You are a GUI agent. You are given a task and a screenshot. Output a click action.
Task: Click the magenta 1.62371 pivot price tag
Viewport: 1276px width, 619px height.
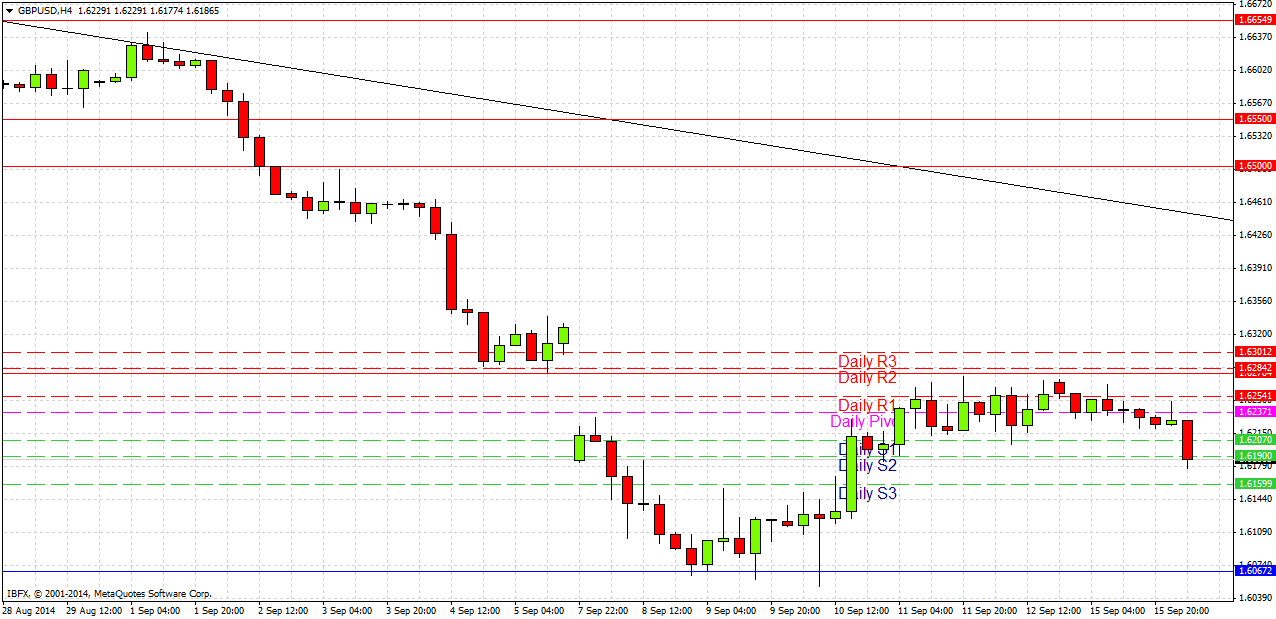point(1250,412)
